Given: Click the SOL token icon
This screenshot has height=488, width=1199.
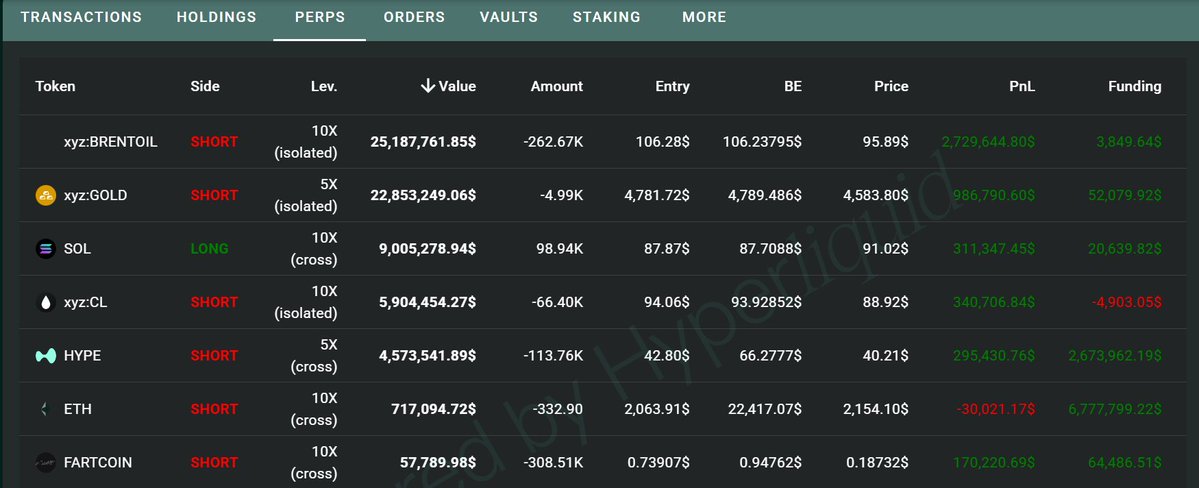Looking at the screenshot, I should [45, 249].
